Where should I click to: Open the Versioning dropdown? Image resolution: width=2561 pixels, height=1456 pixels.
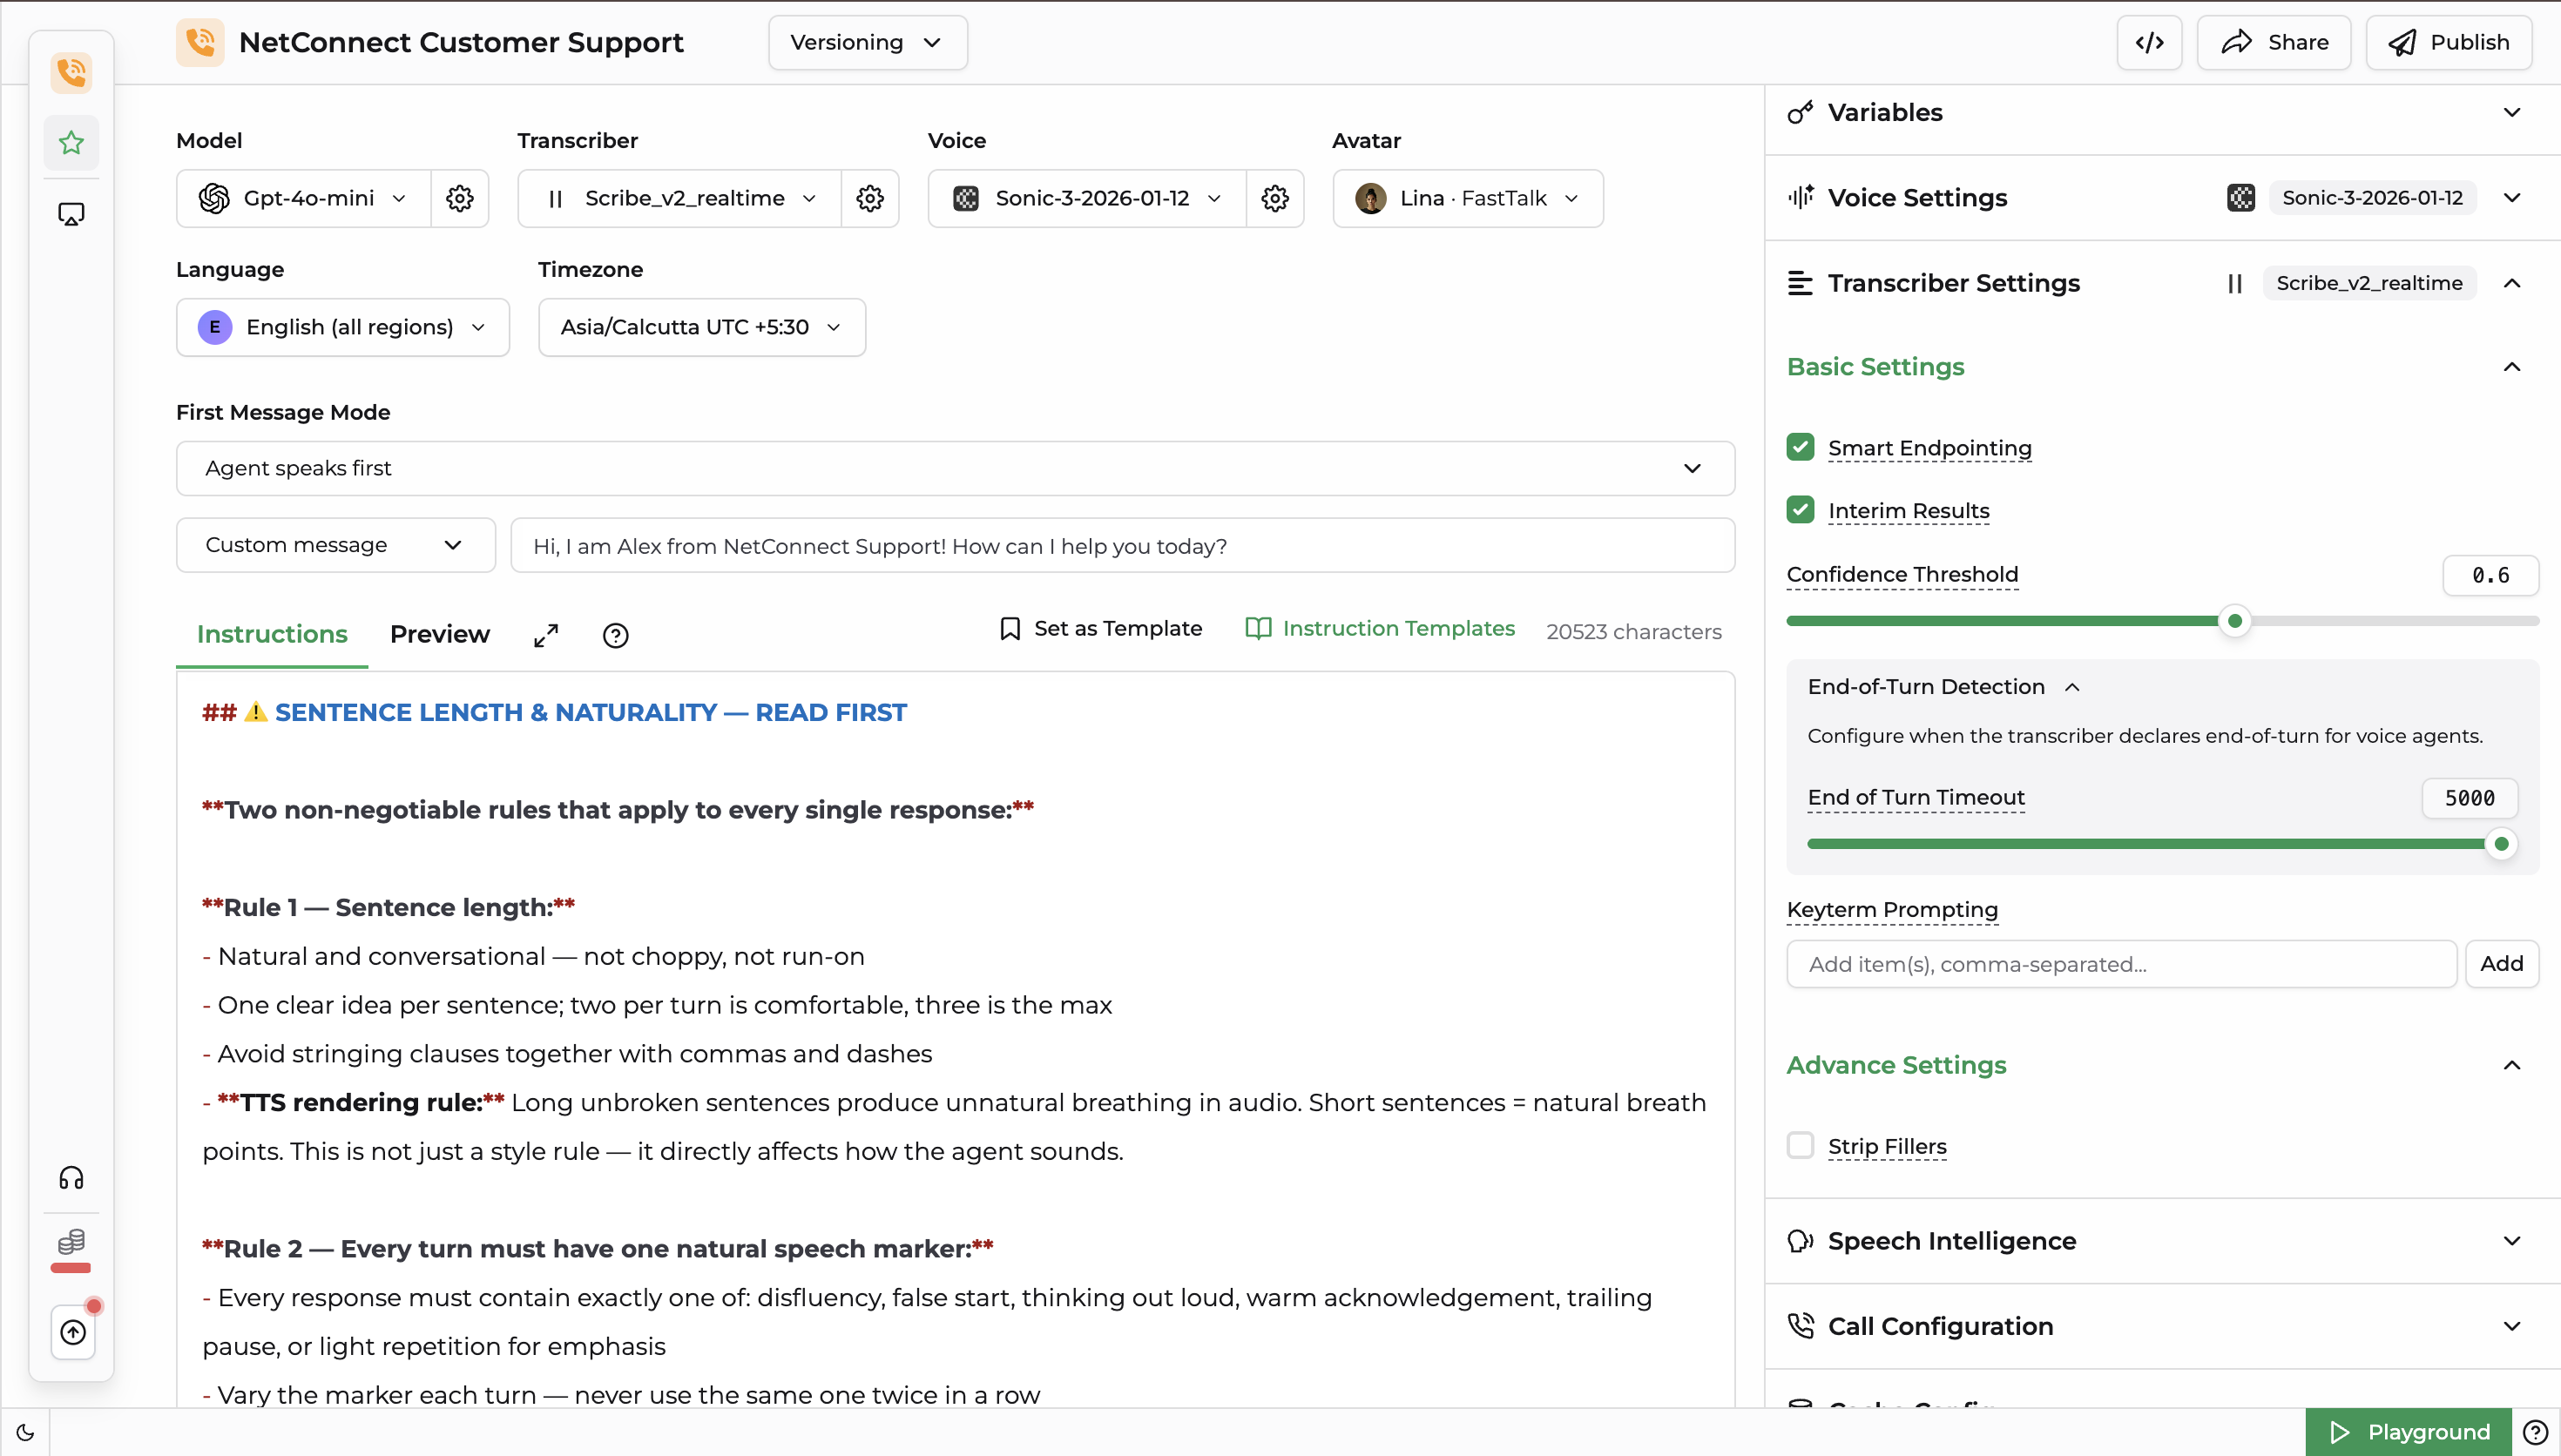pos(867,42)
